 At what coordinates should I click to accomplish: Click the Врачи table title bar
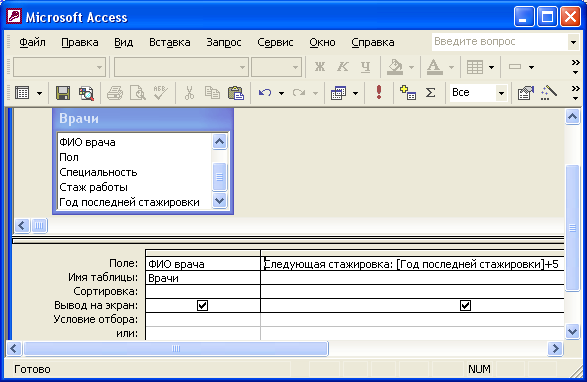[x=143, y=119]
